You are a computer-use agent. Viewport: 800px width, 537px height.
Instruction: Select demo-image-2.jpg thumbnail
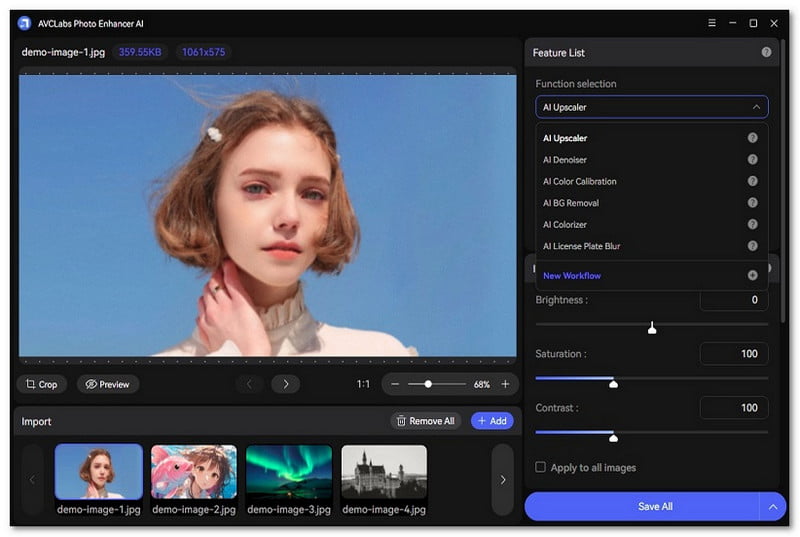point(194,471)
